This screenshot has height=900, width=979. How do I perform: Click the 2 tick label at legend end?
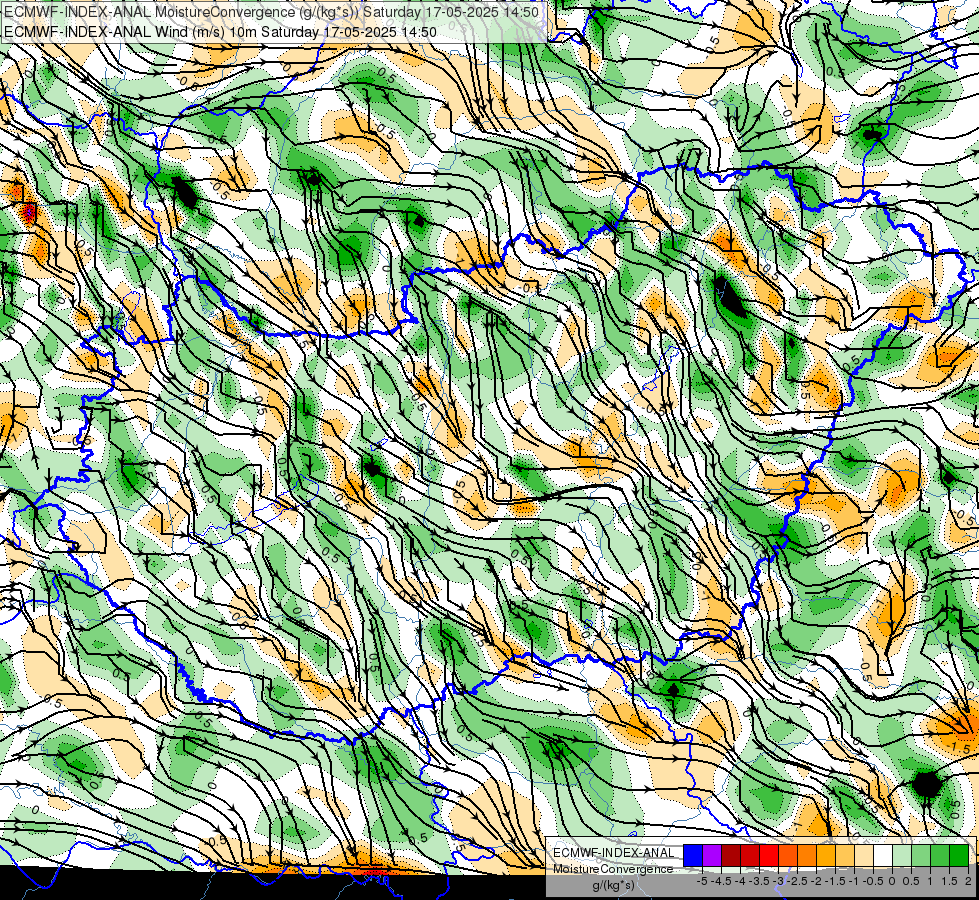point(968,881)
